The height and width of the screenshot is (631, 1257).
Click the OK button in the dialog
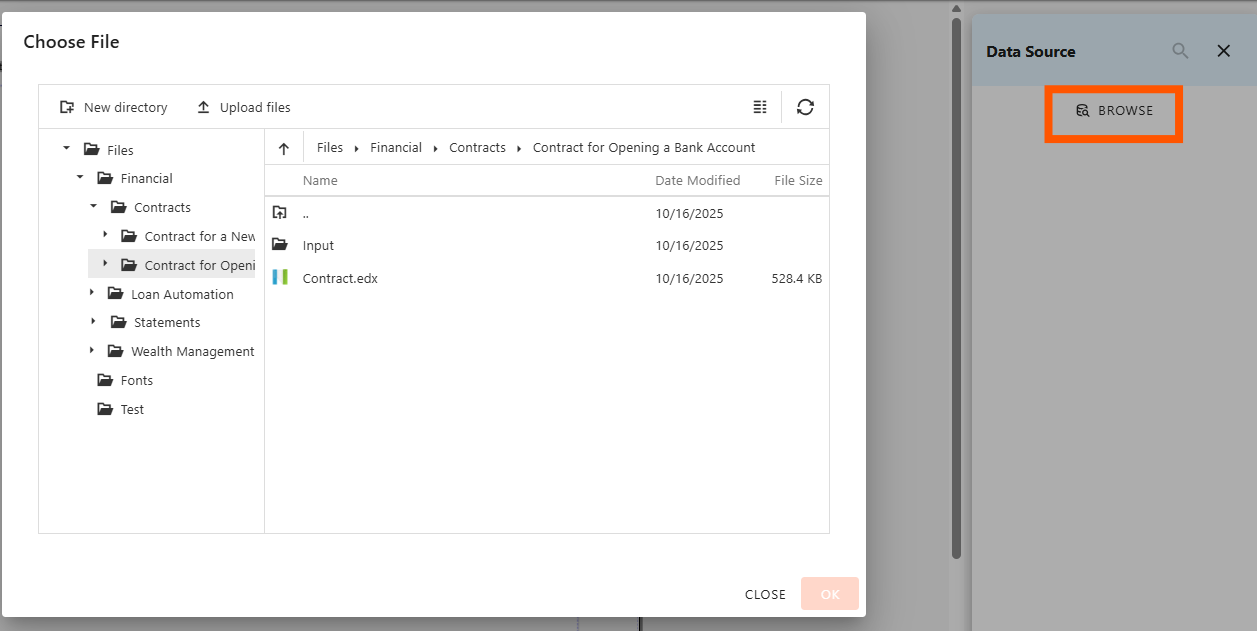click(x=830, y=594)
